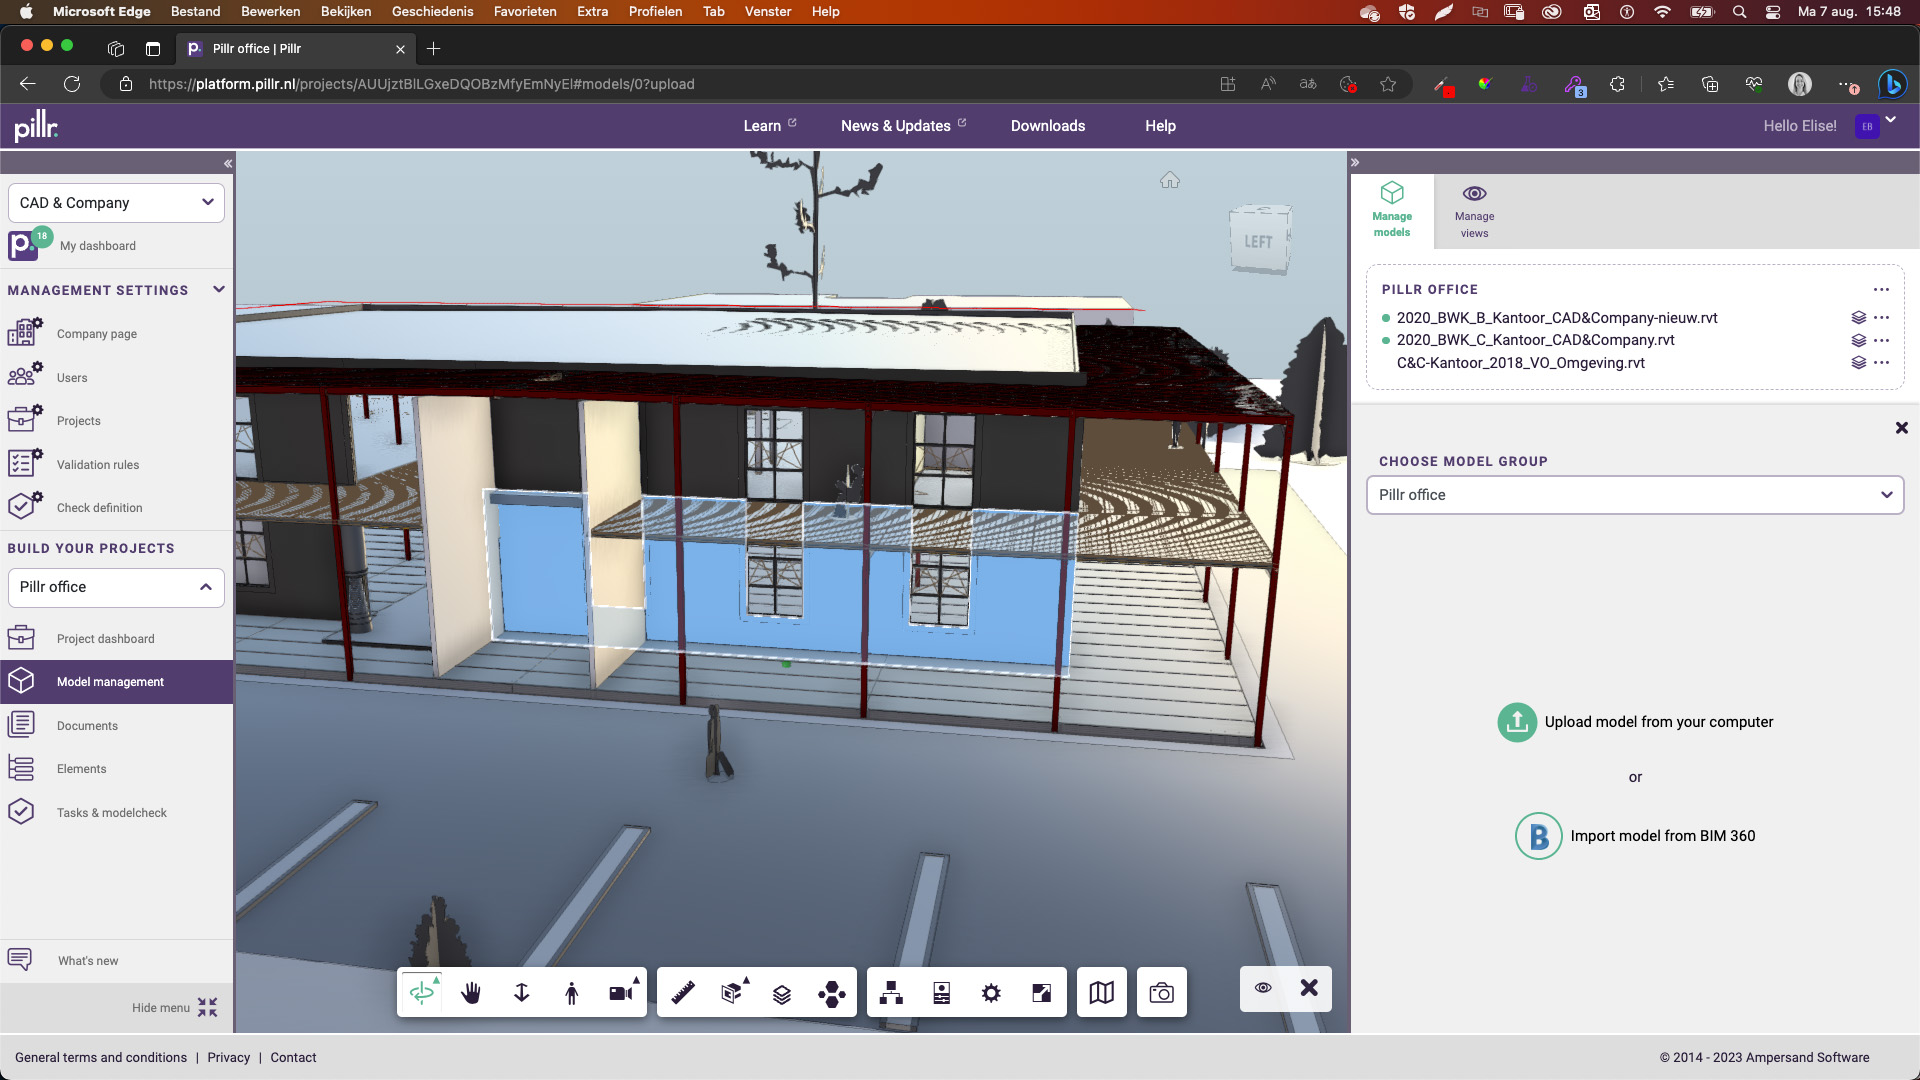Open the Choose Model Group dropdown
The image size is (1920, 1080).
(1635, 495)
